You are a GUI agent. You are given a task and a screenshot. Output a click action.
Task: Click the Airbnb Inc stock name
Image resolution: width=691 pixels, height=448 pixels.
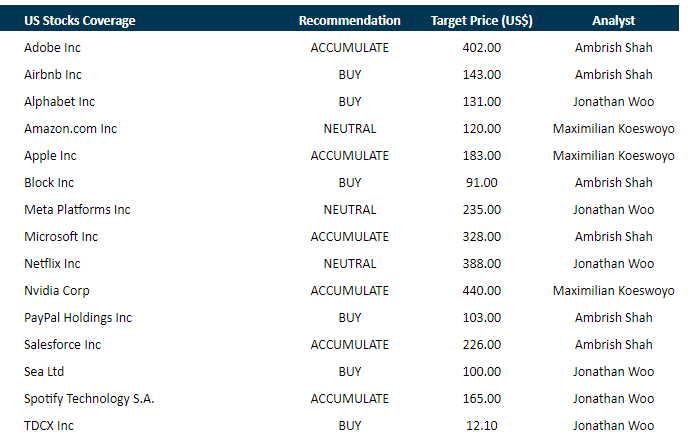53,74
